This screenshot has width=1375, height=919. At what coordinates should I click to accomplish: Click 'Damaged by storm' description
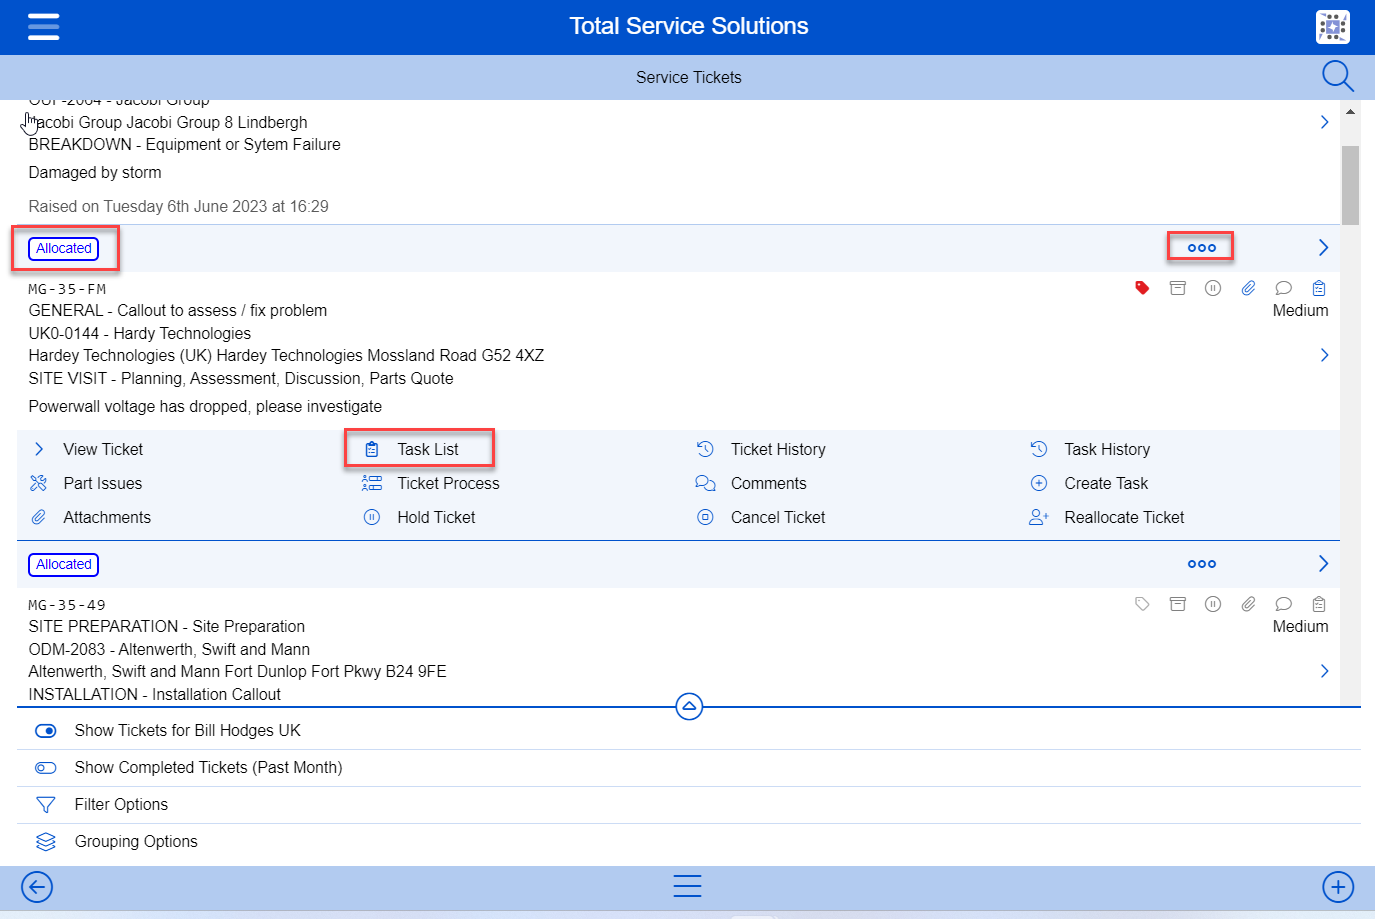tap(95, 172)
